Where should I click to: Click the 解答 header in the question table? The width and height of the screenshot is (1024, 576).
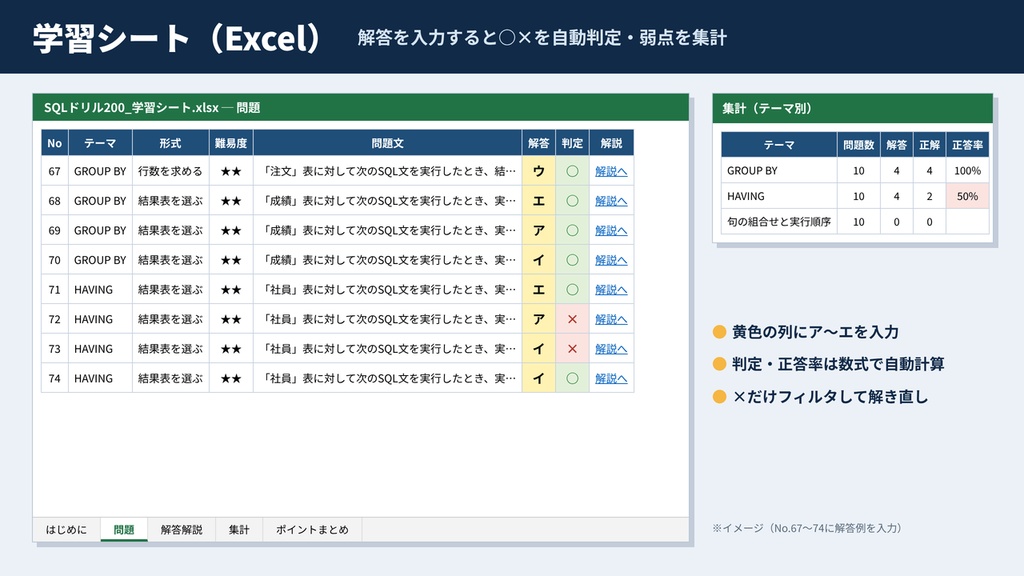pyautogui.click(x=539, y=143)
